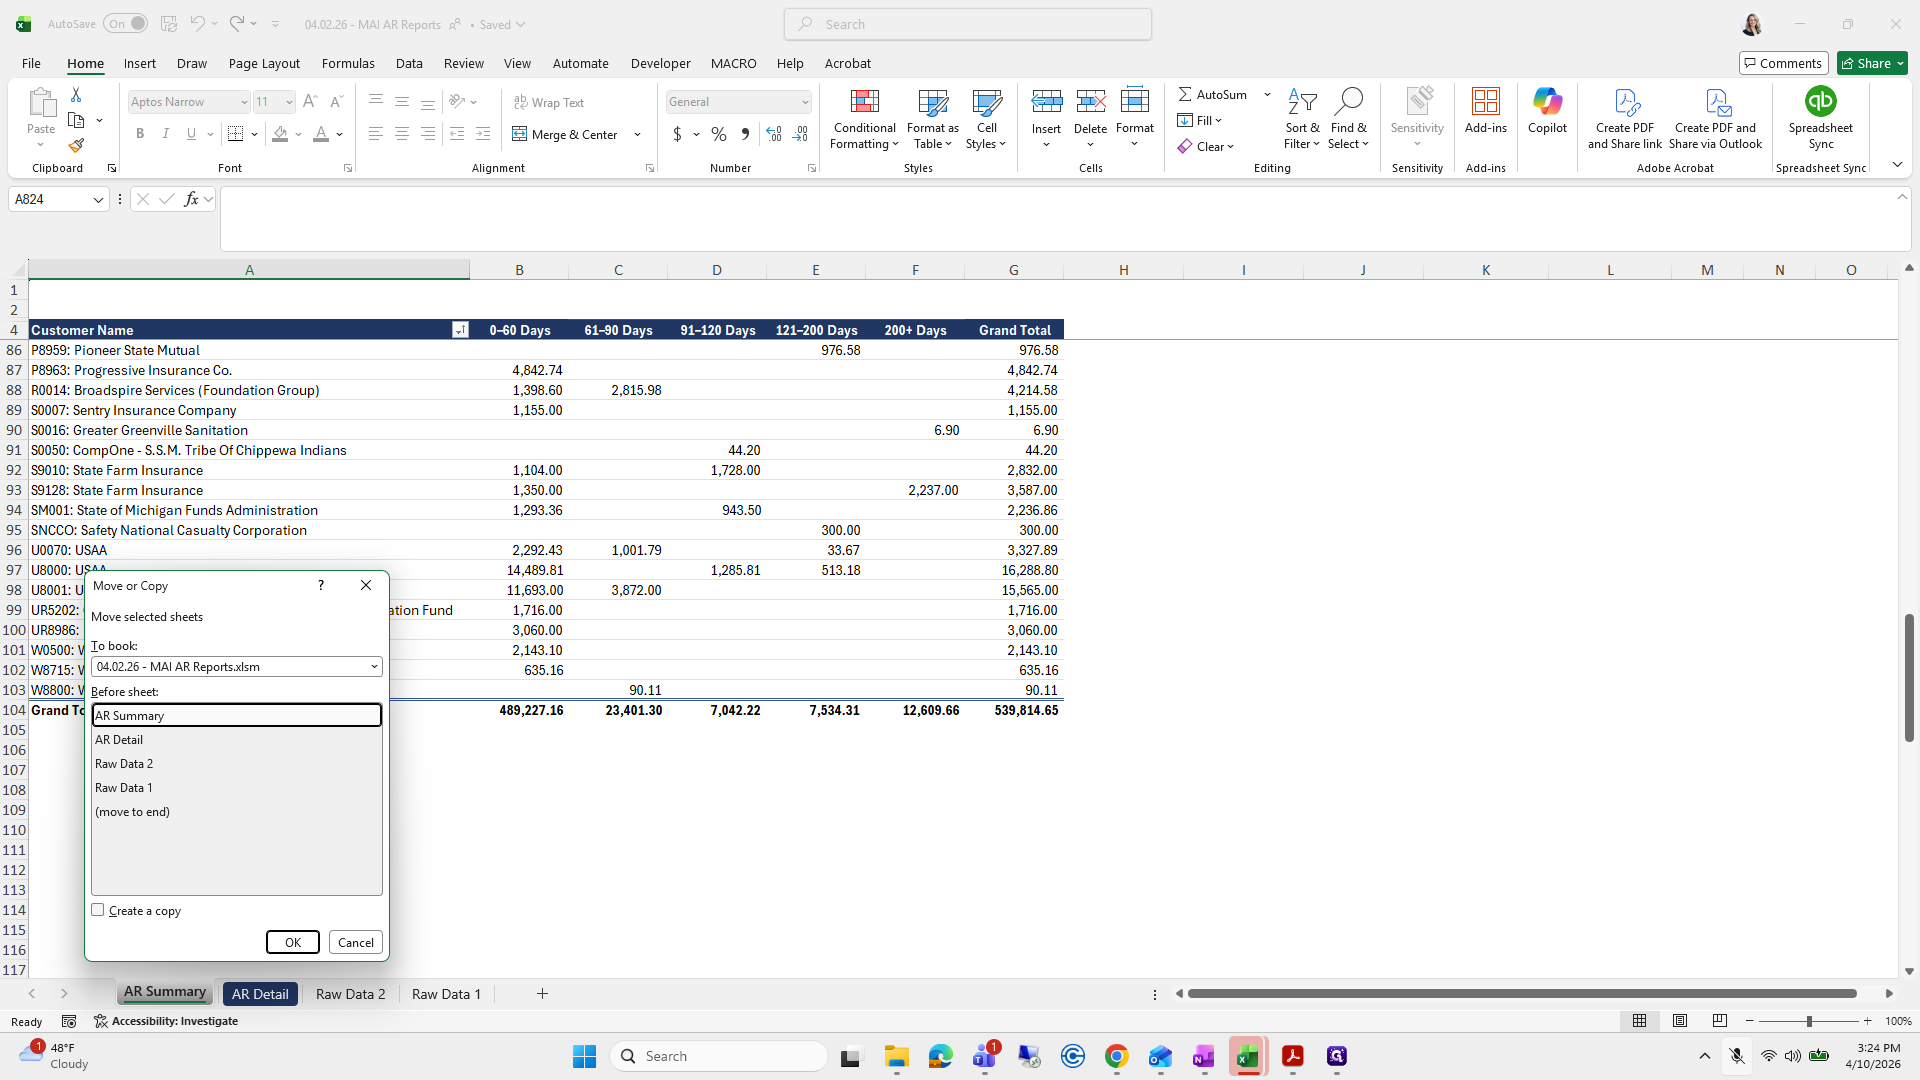Open Excel from the Windows taskbar
Image resolution: width=1920 pixels, height=1080 pixels.
coord(1247,1056)
